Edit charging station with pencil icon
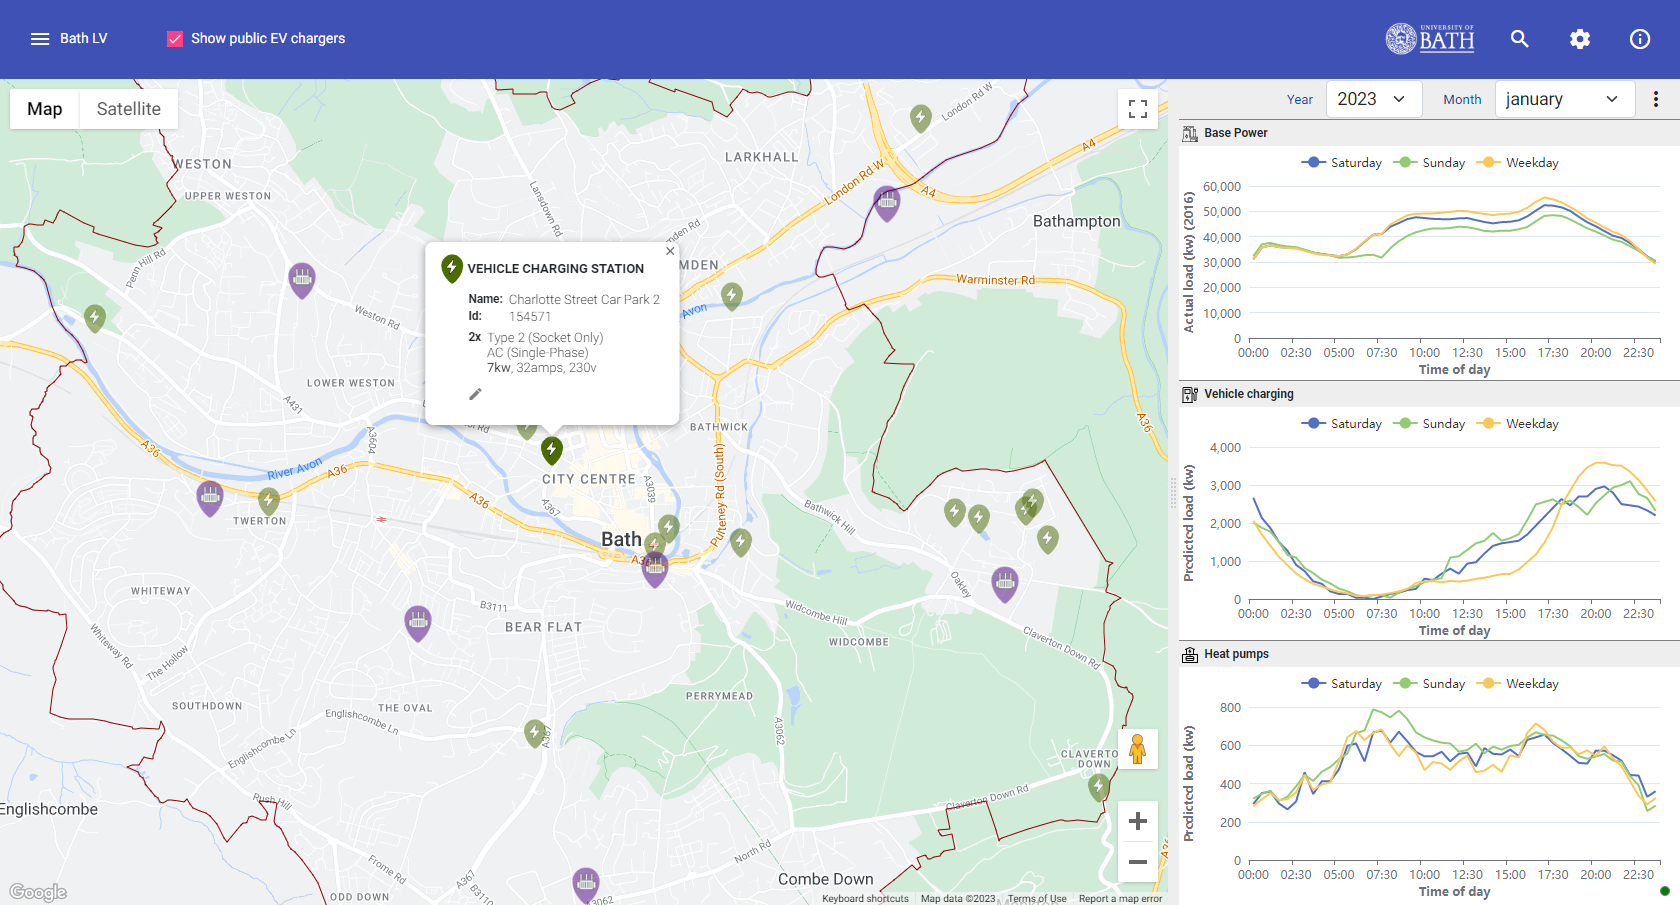1680x905 pixels. (476, 394)
